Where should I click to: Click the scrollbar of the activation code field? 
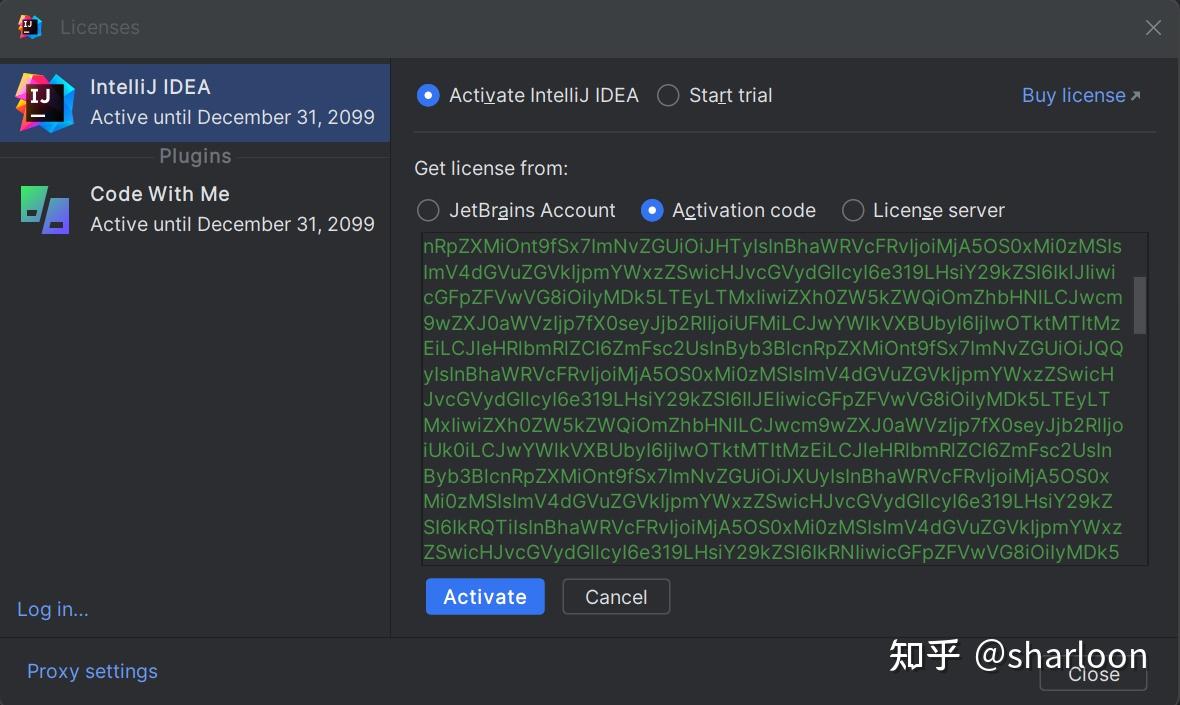click(x=1139, y=300)
